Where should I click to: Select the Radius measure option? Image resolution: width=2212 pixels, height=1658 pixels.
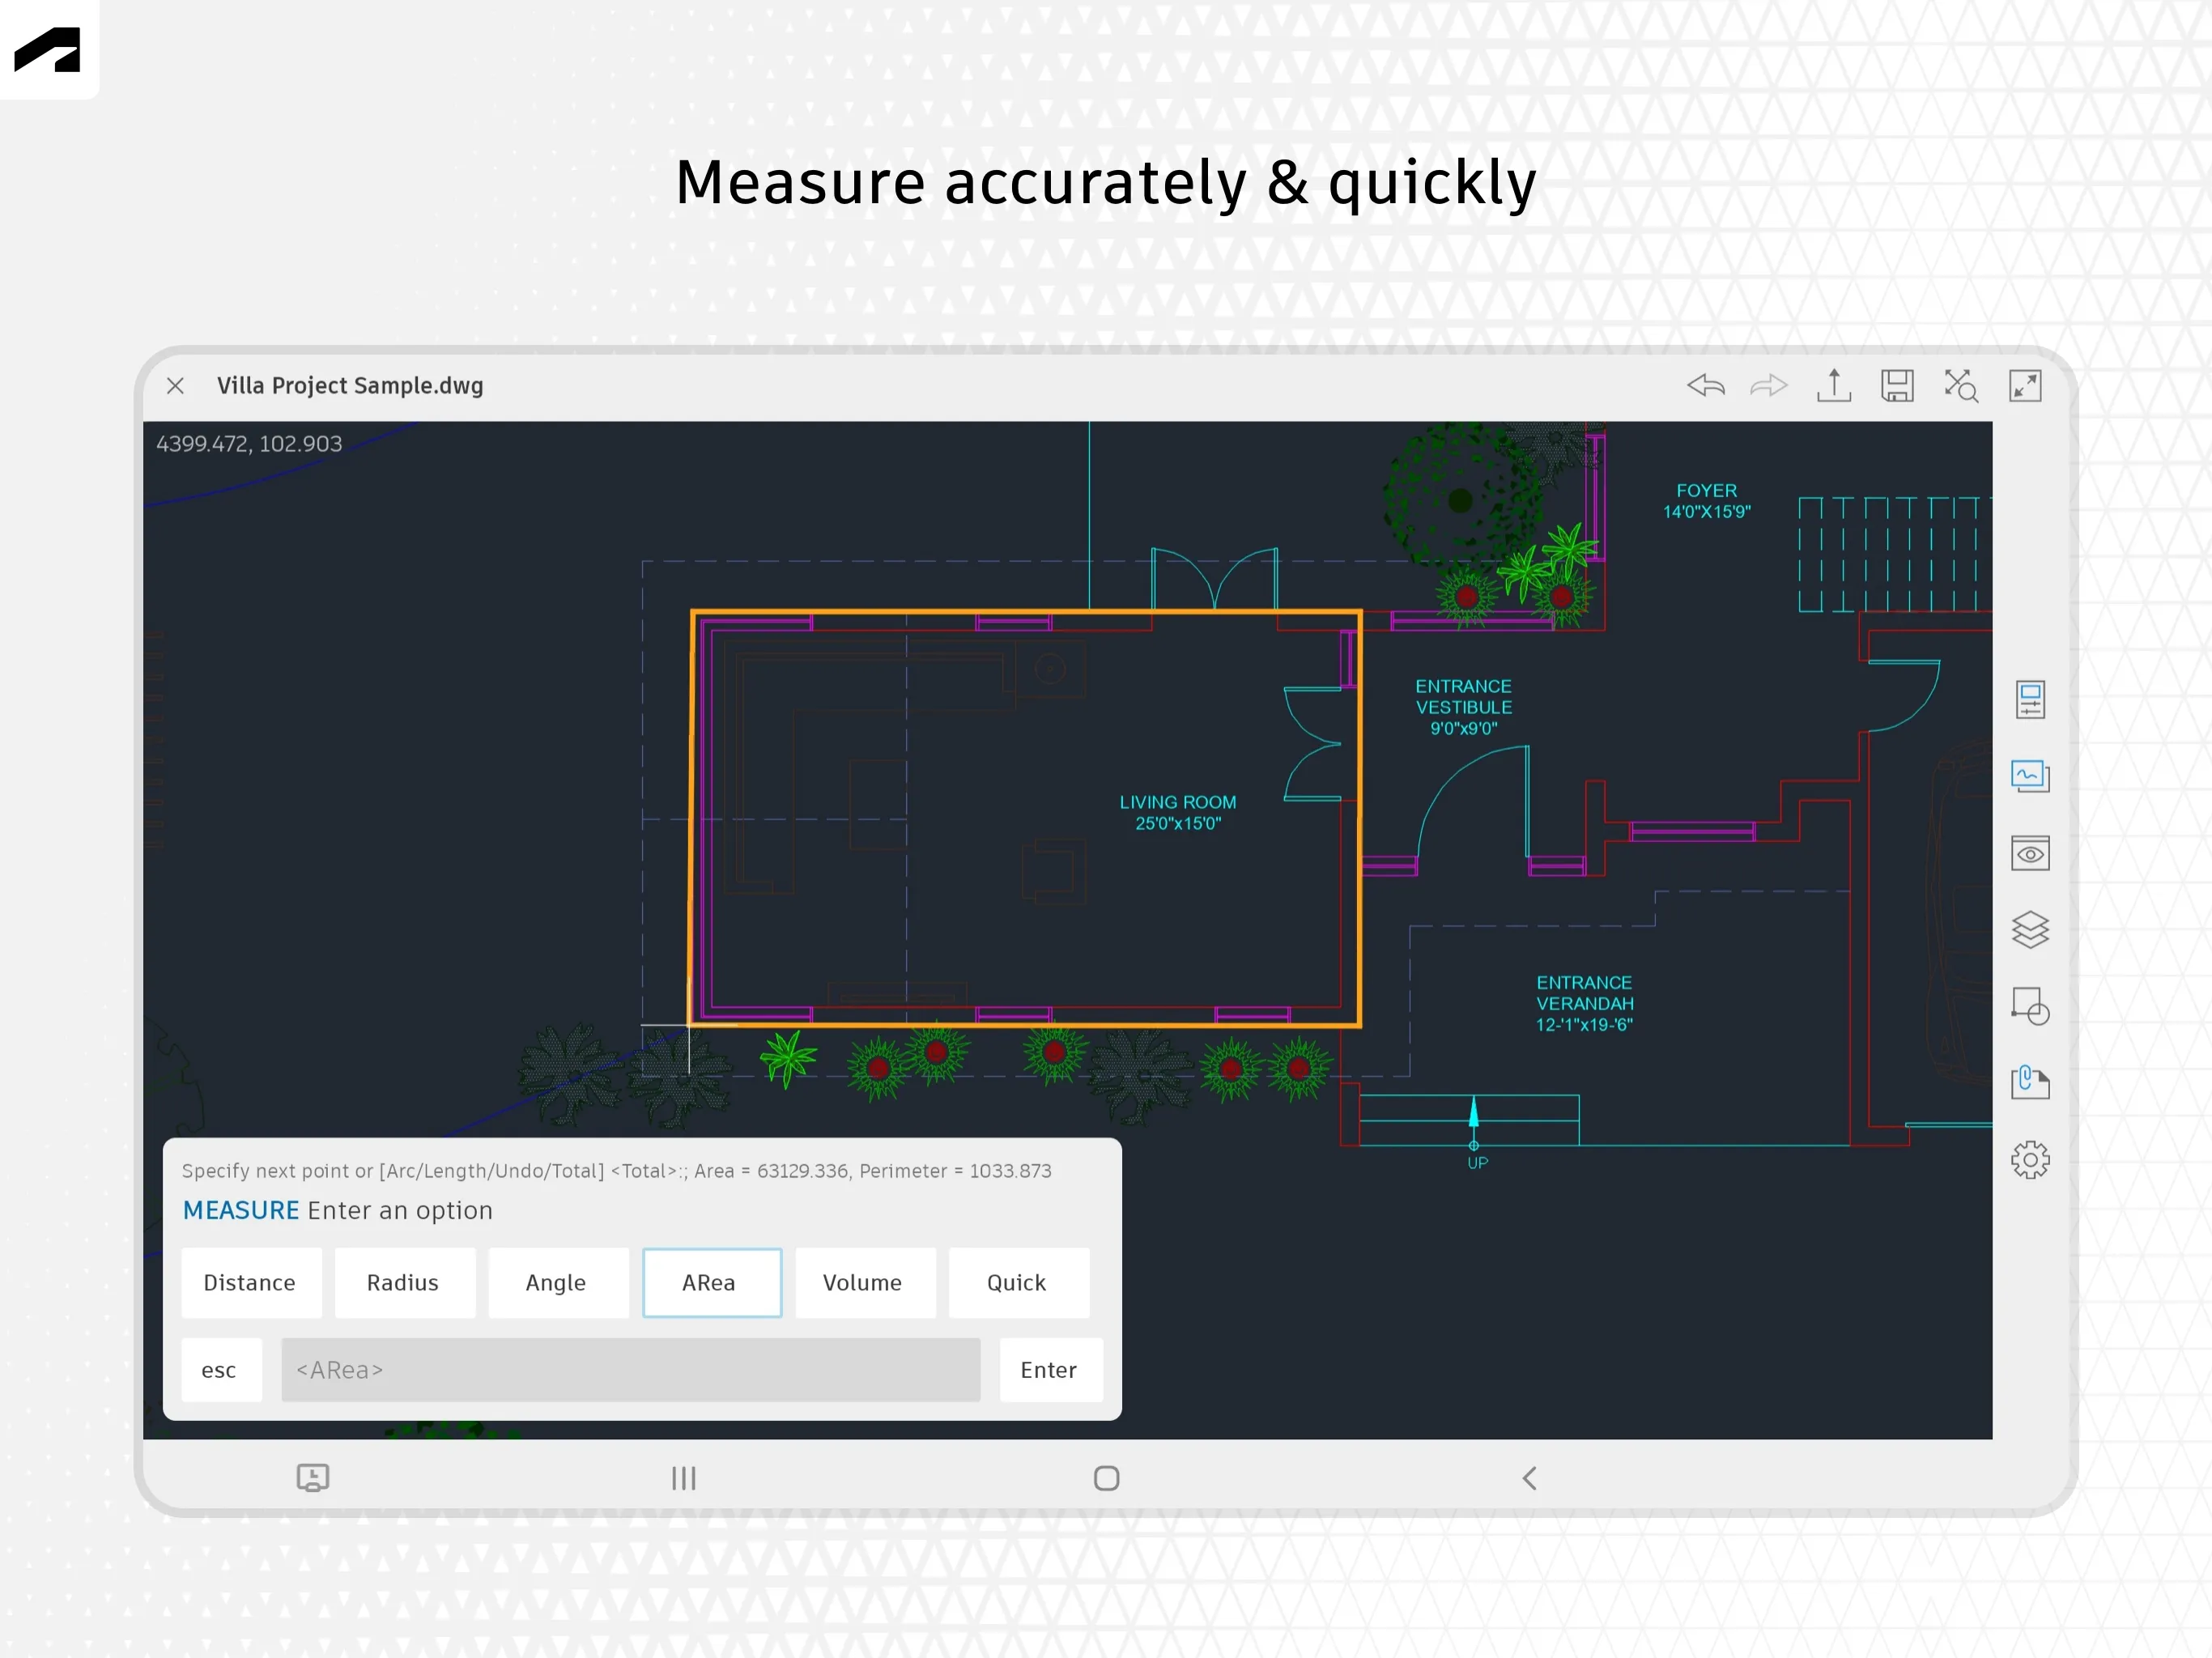coord(404,1283)
